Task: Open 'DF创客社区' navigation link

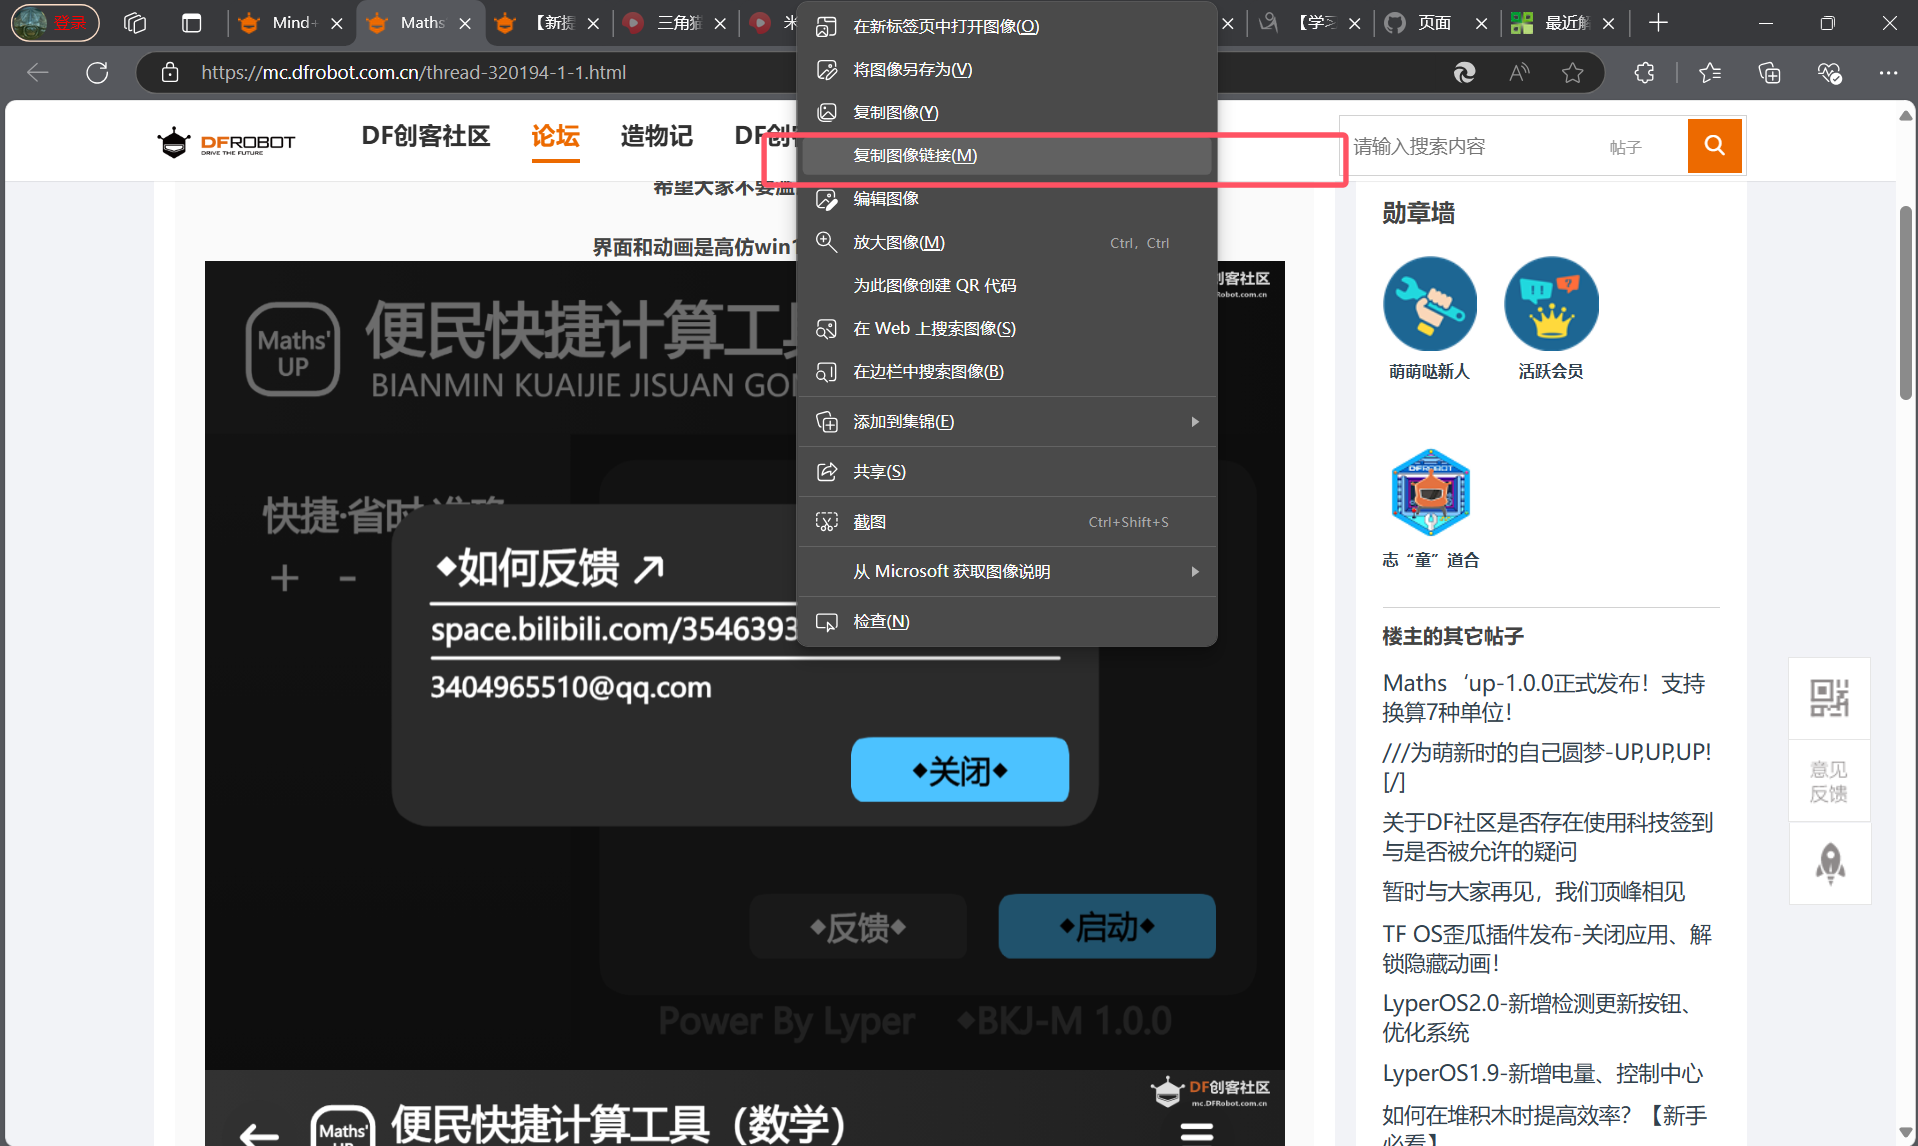Action: click(426, 136)
